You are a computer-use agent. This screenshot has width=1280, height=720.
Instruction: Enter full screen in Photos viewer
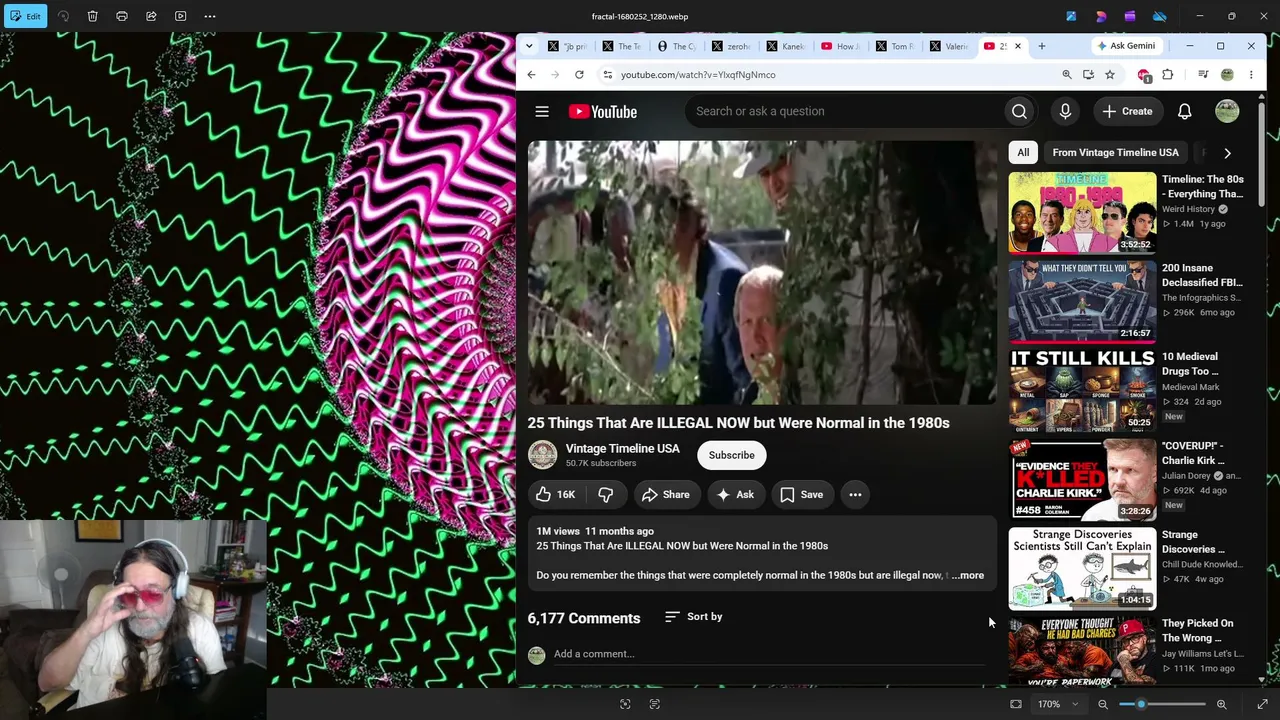click(x=1262, y=704)
